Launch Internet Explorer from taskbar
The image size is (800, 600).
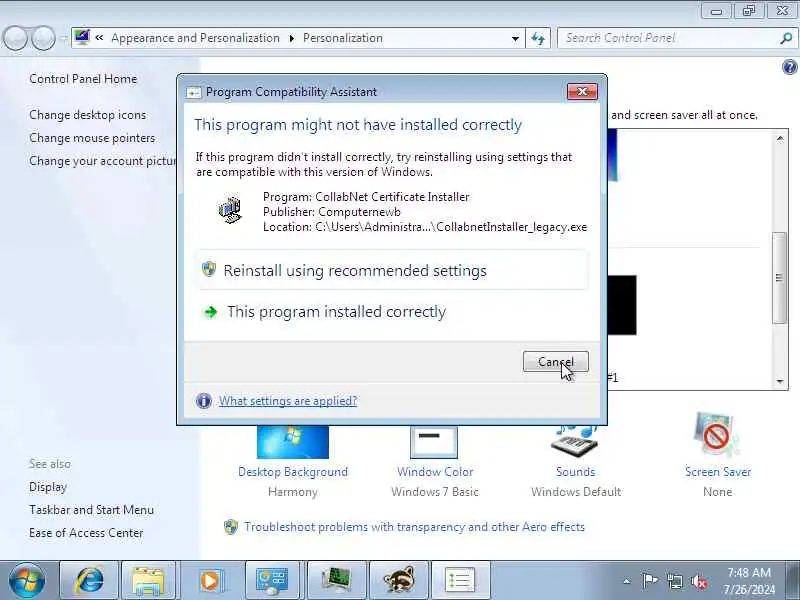coord(90,580)
